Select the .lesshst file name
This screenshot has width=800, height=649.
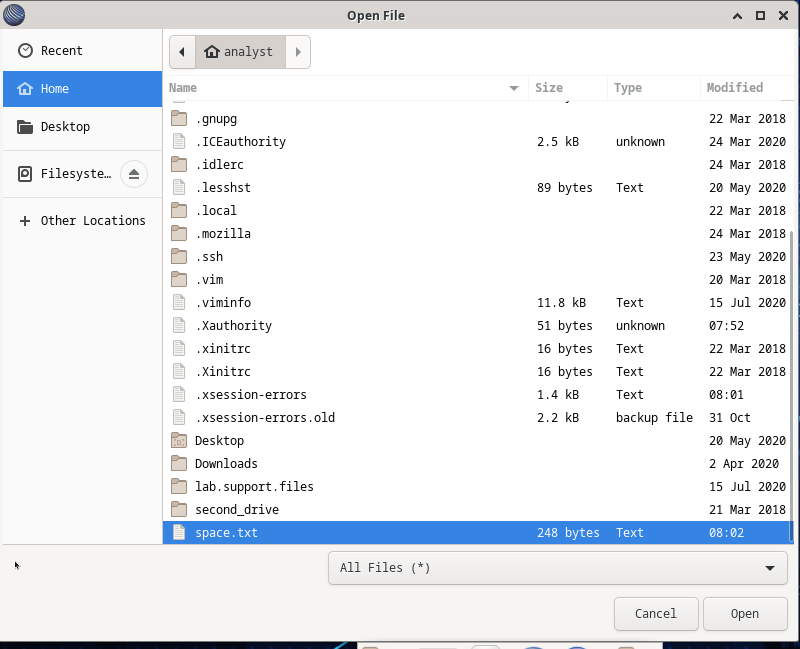223,187
